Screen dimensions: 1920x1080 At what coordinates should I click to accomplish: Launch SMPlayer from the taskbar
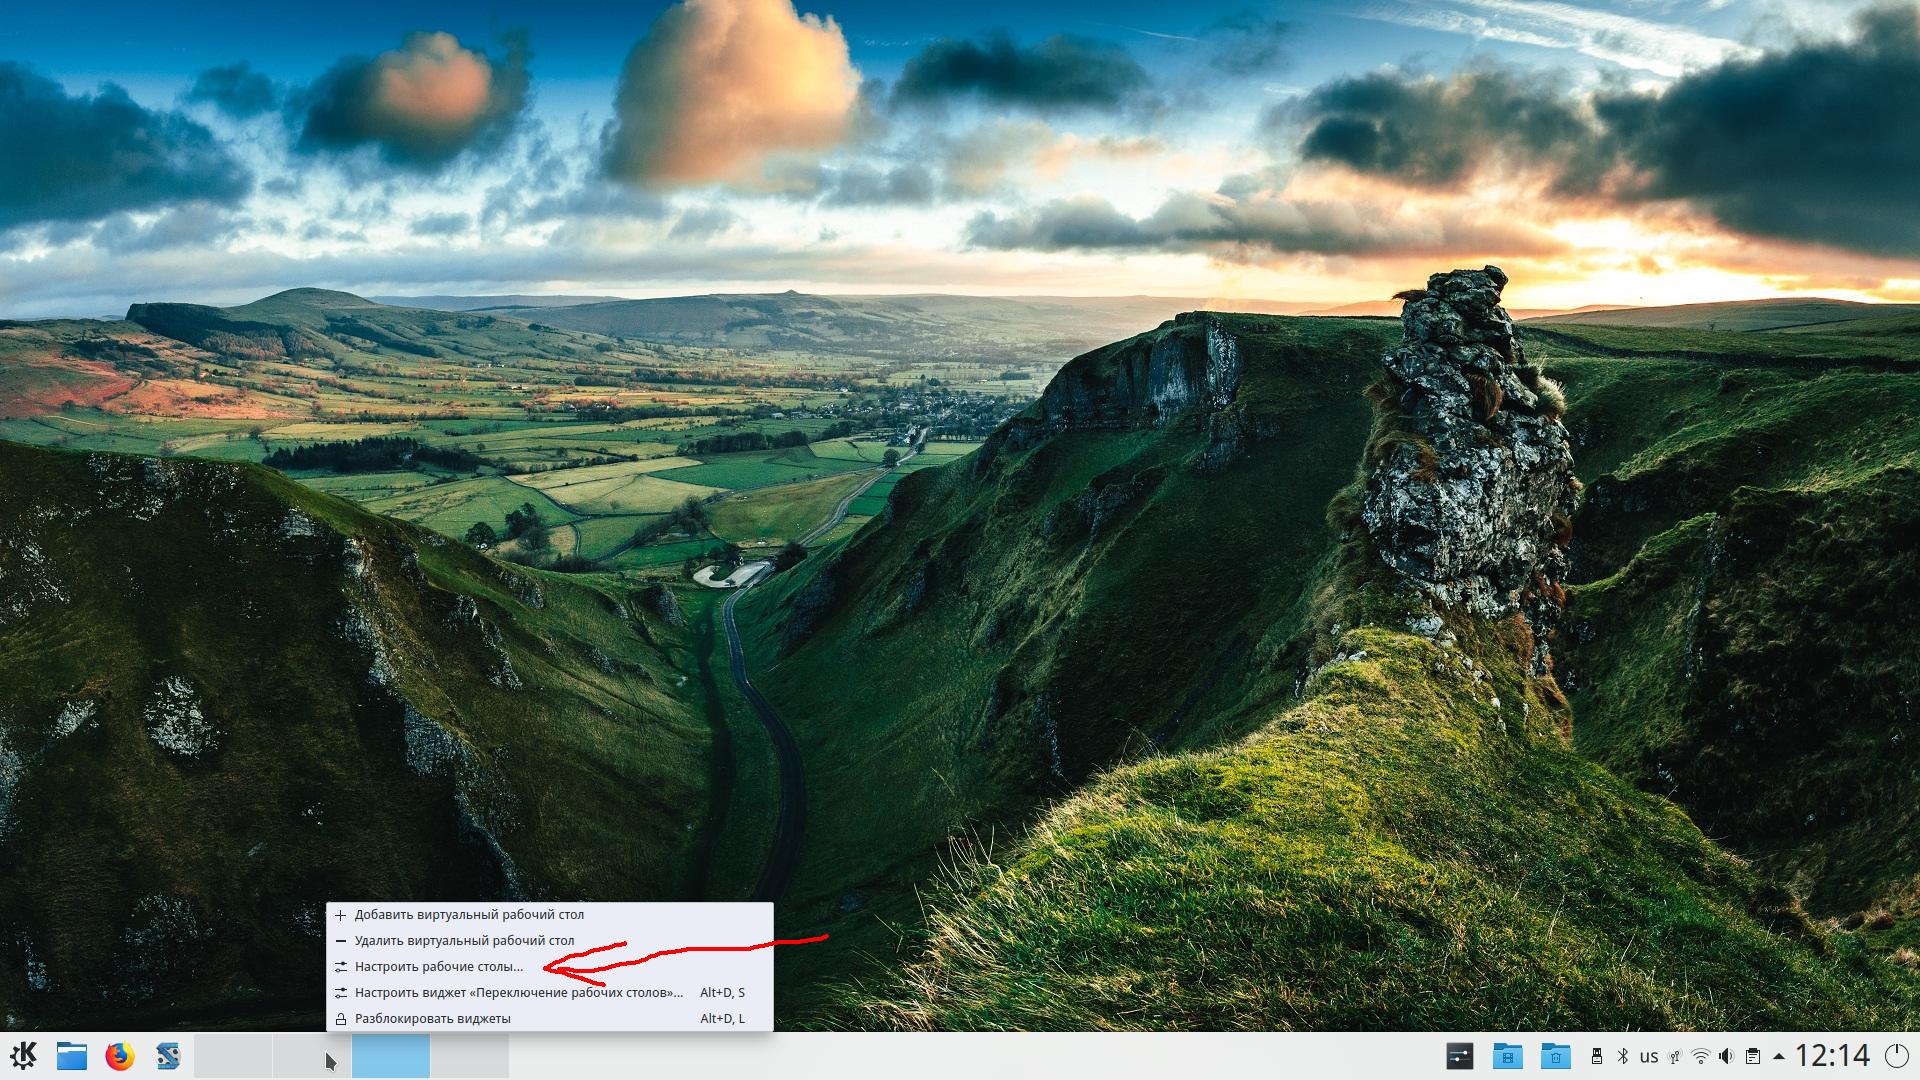(167, 1056)
